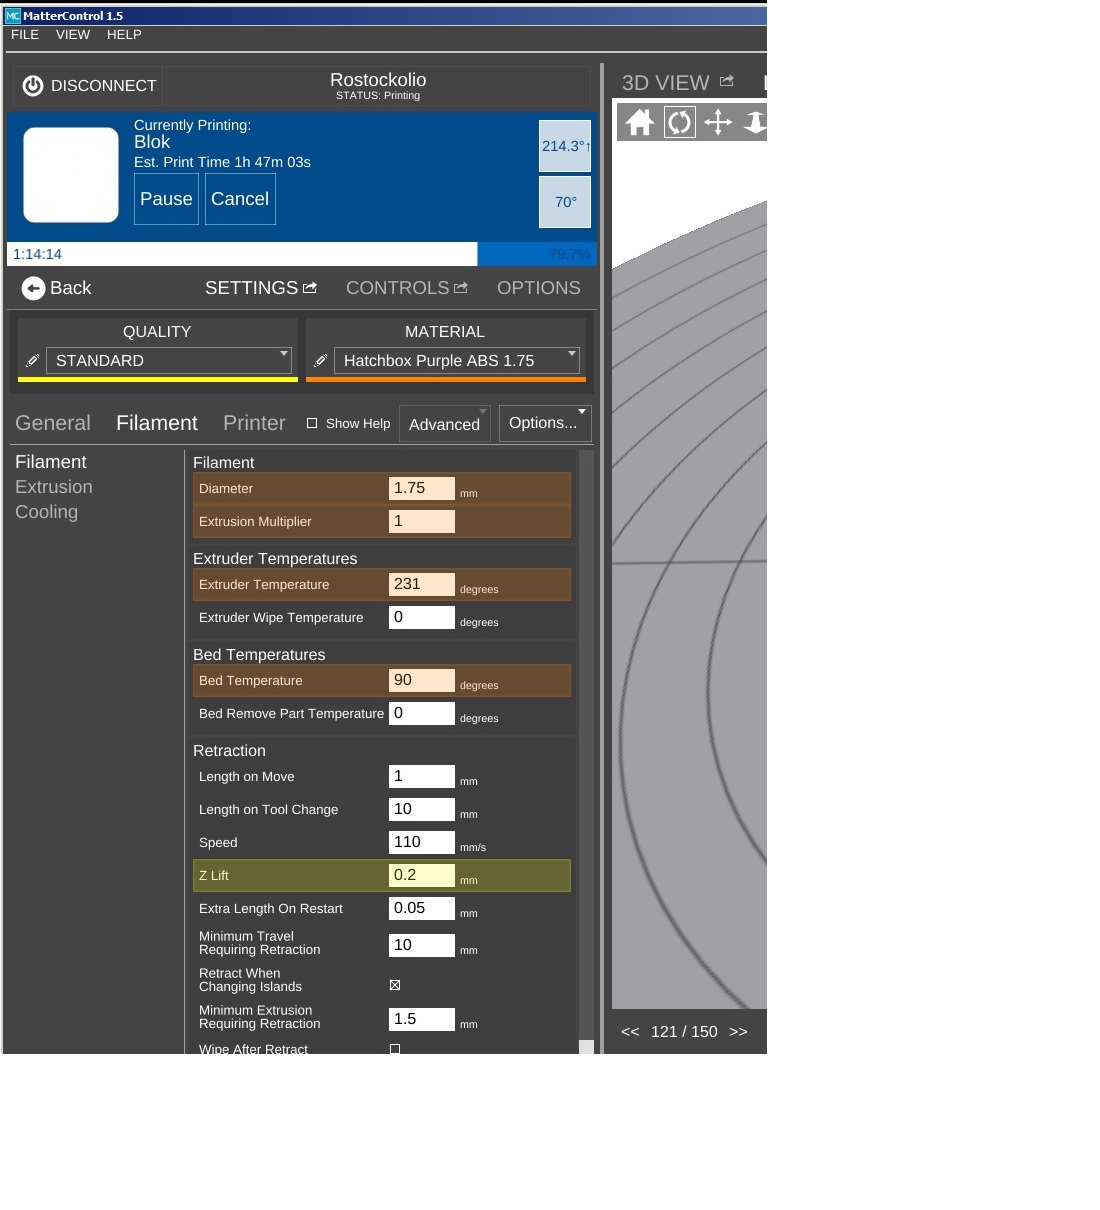Select the pan/move view tool
1100x1210 pixels.
tap(718, 123)
